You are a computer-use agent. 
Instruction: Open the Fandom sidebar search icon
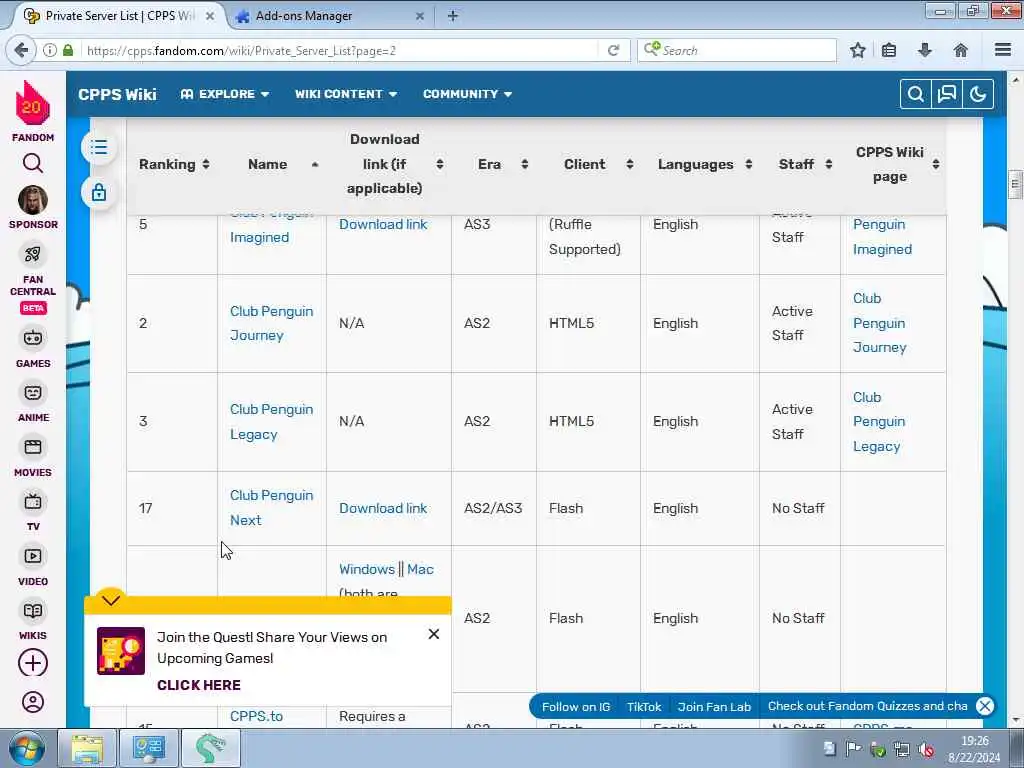(x=33, y=163)
